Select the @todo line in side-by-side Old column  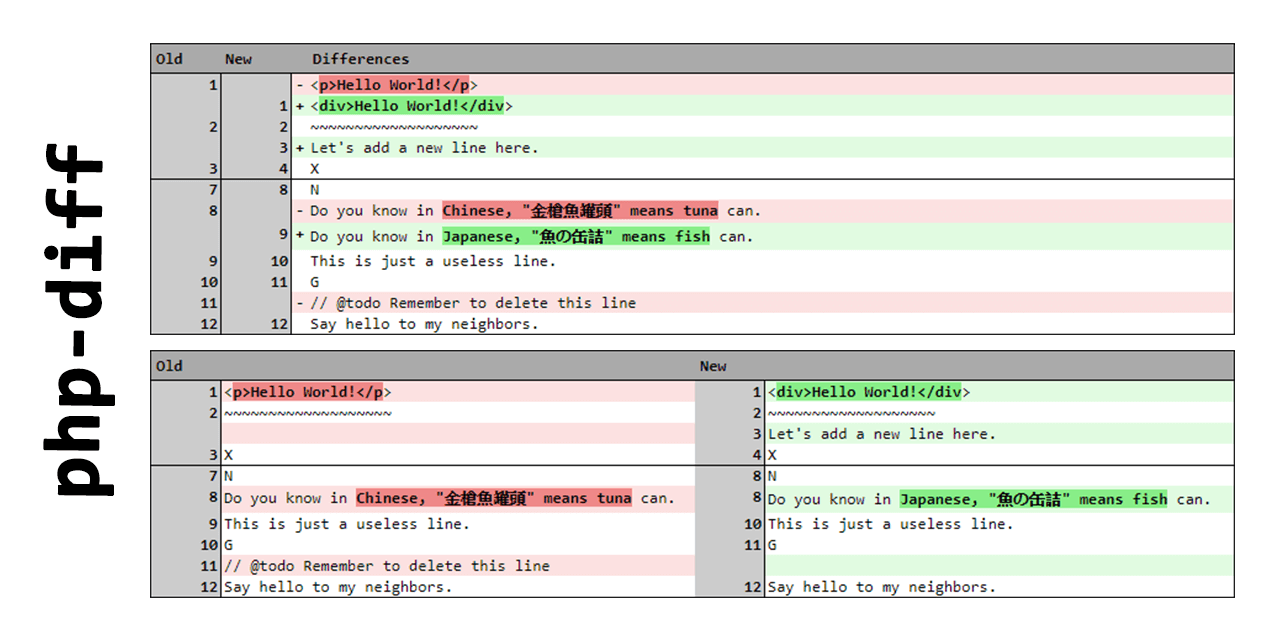pos(387,566)
